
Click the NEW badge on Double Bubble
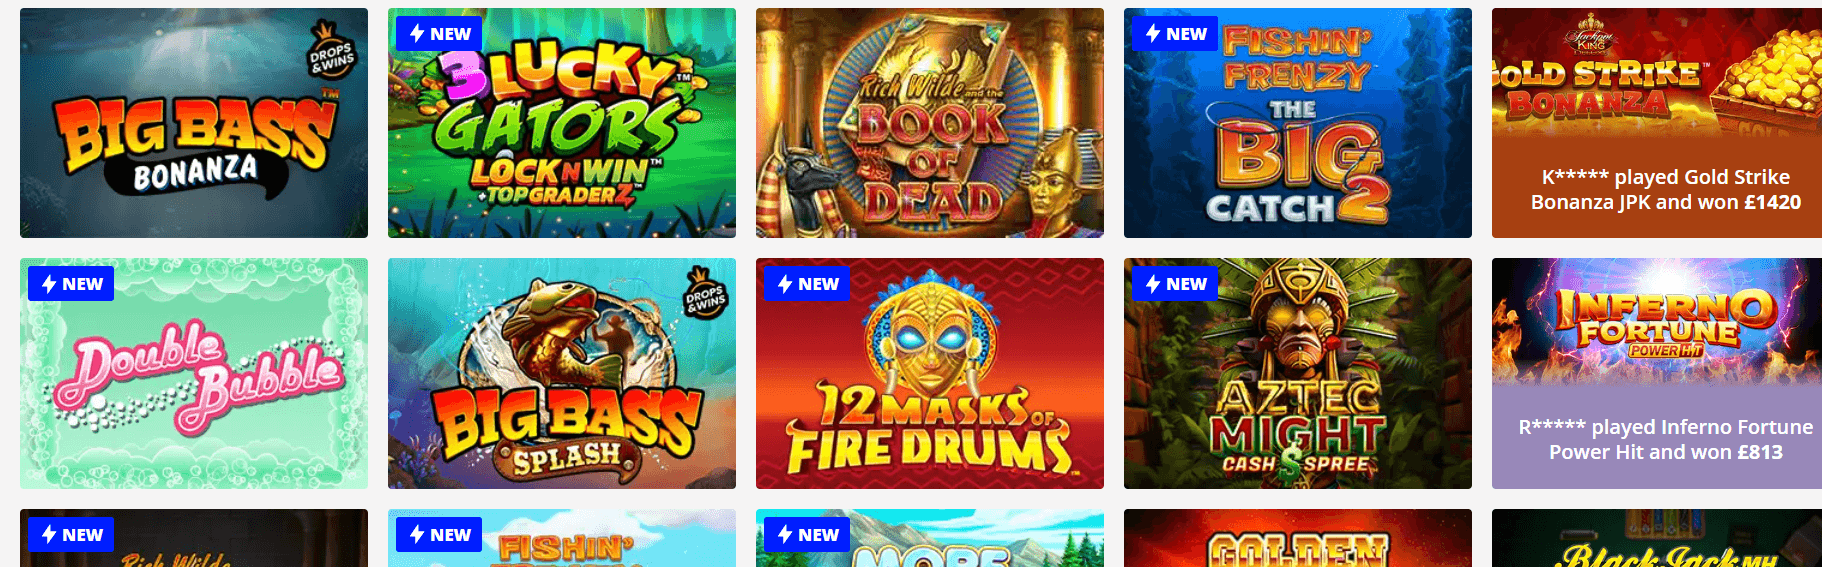pyautogui.click(x=71, y=283)
